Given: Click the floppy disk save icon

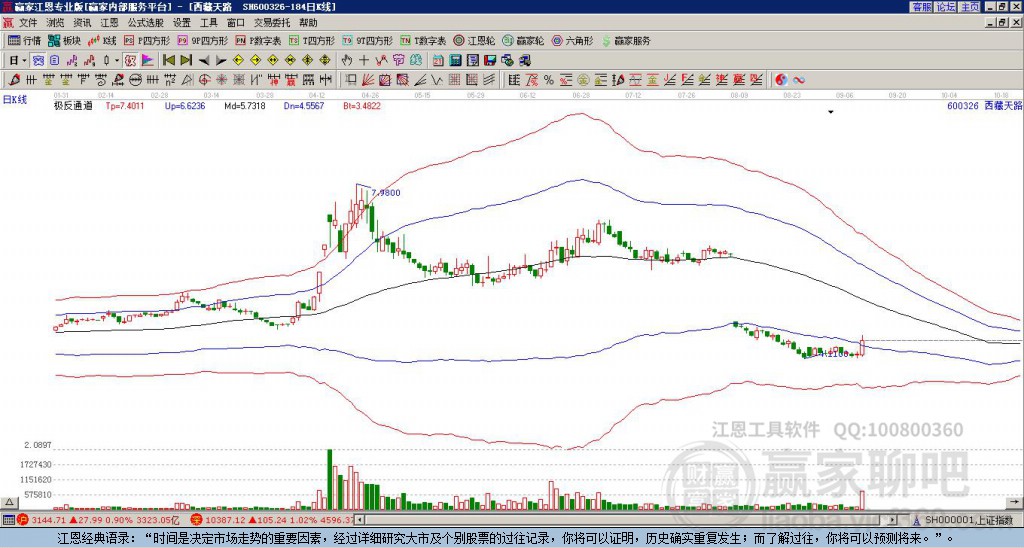Looking at the screenshot, I should 490,61.
